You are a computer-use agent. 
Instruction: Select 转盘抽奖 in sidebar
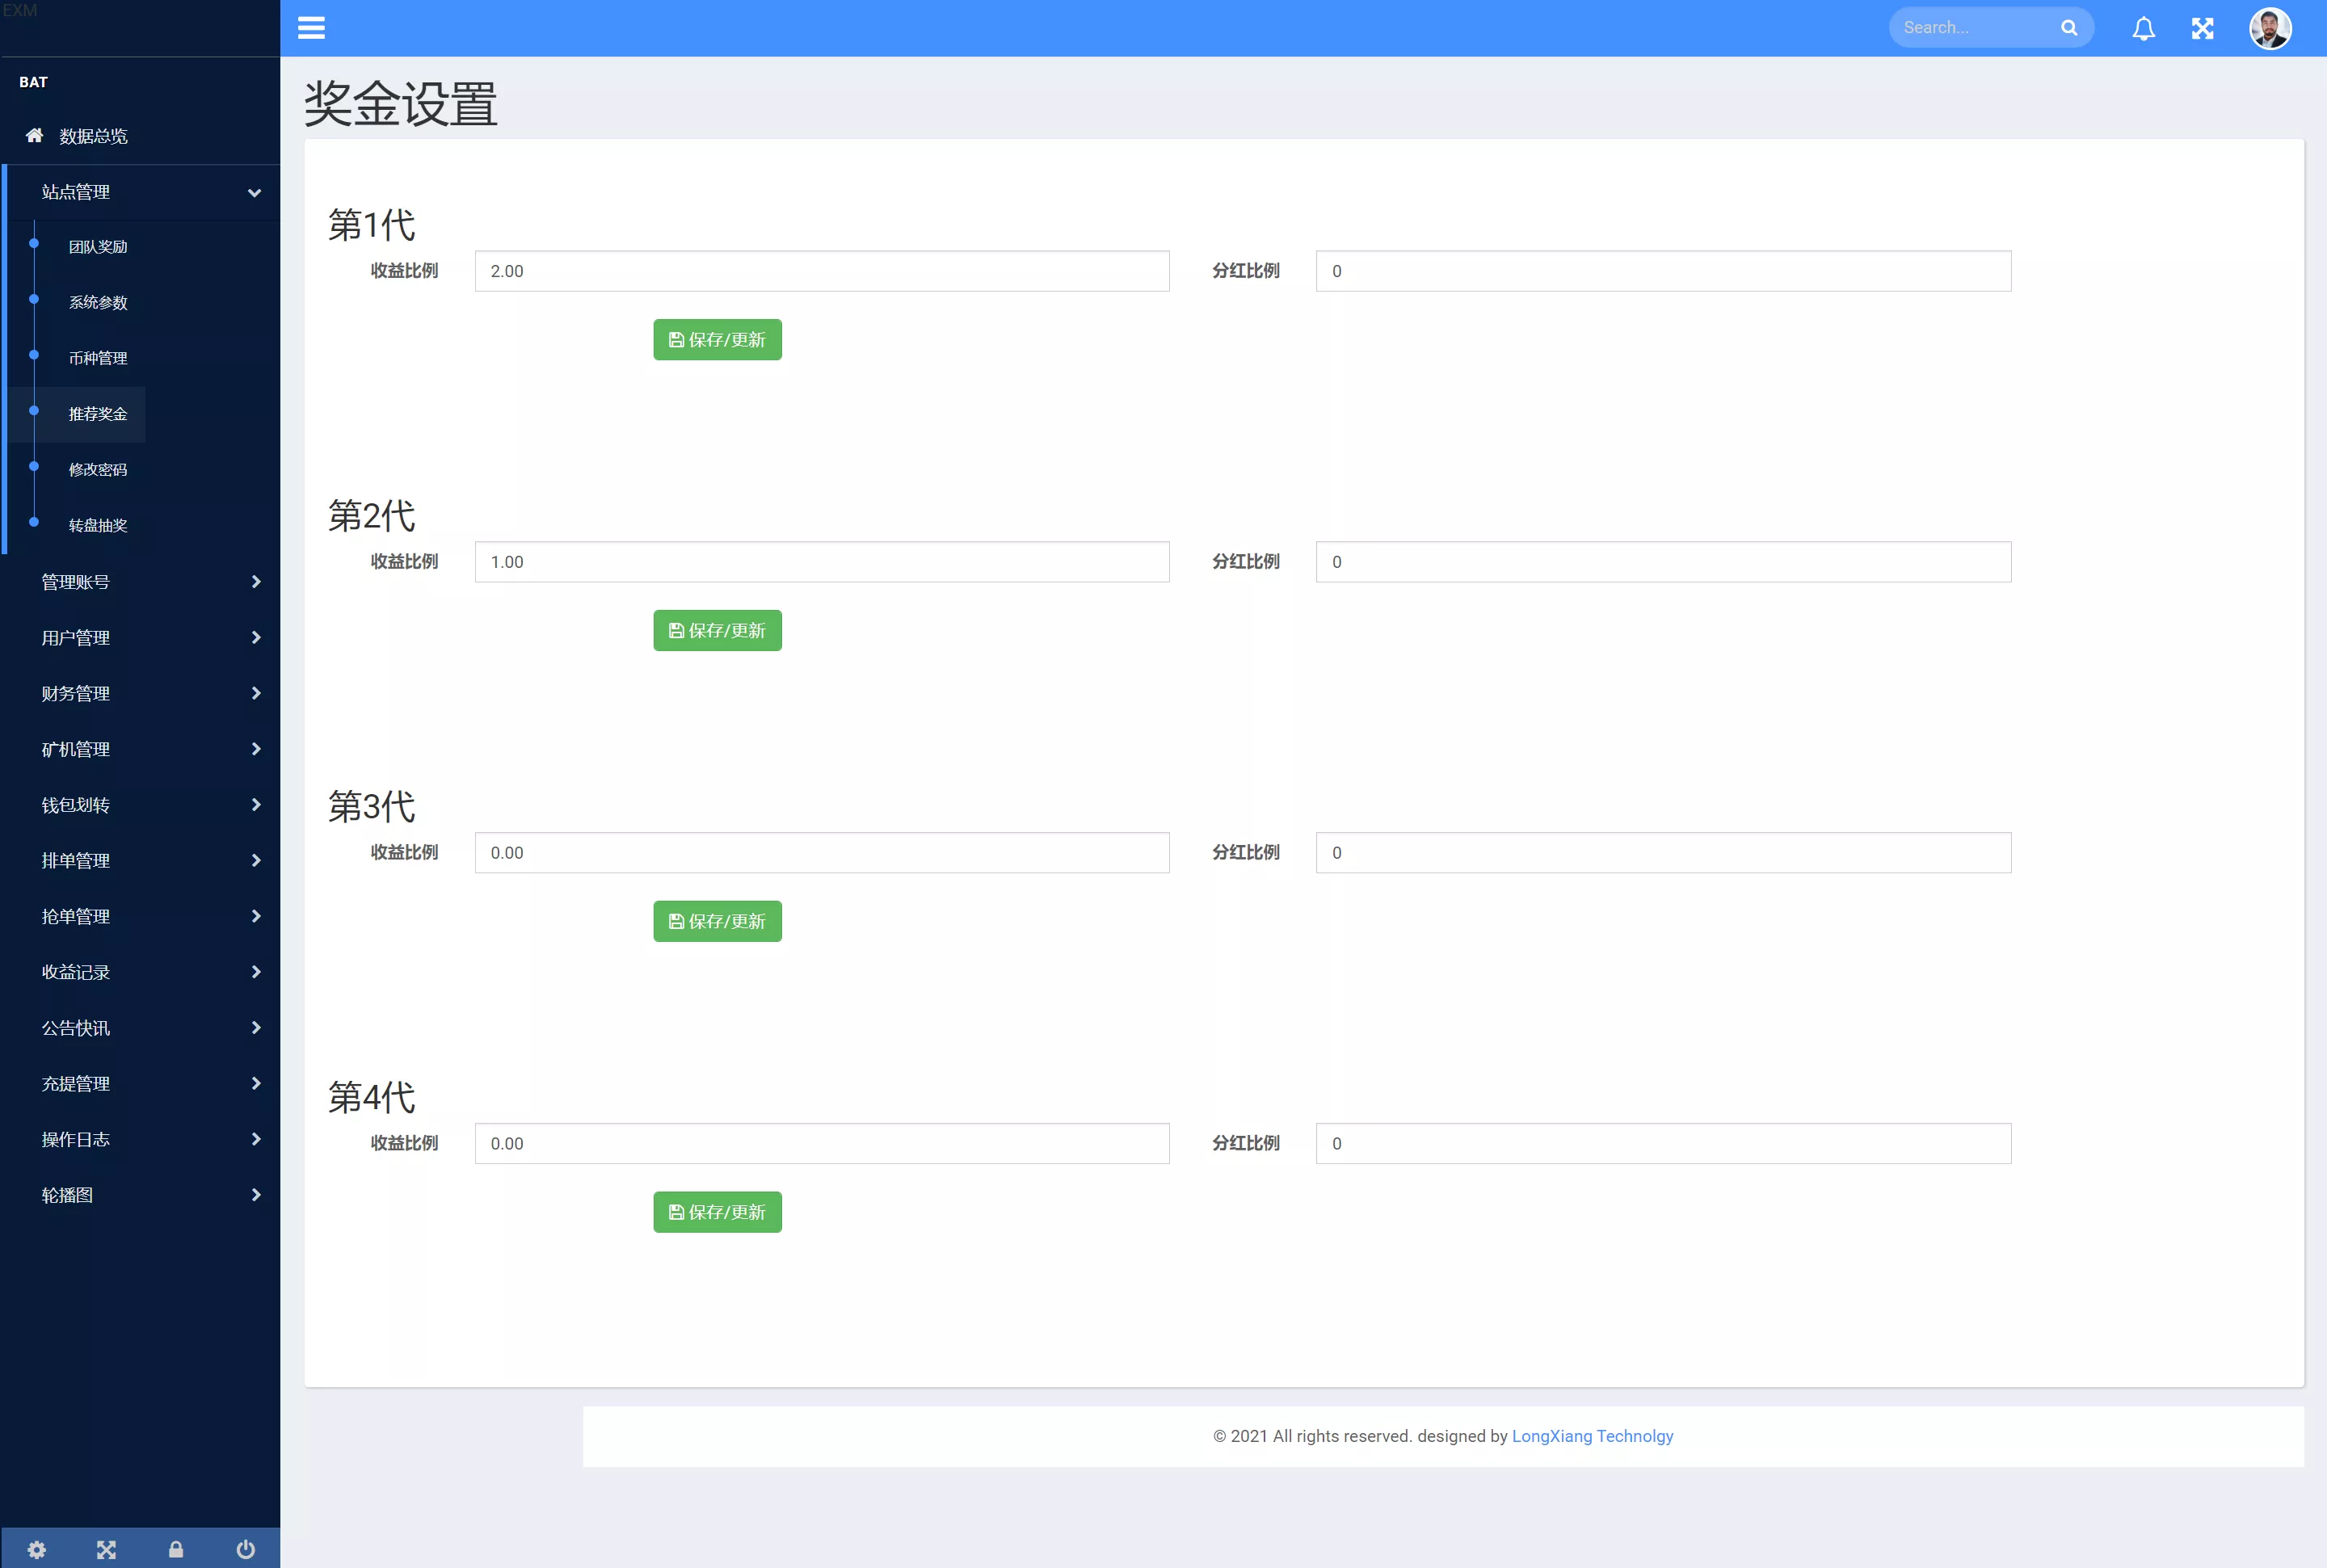pyautogui.click(x=98, y=525)
